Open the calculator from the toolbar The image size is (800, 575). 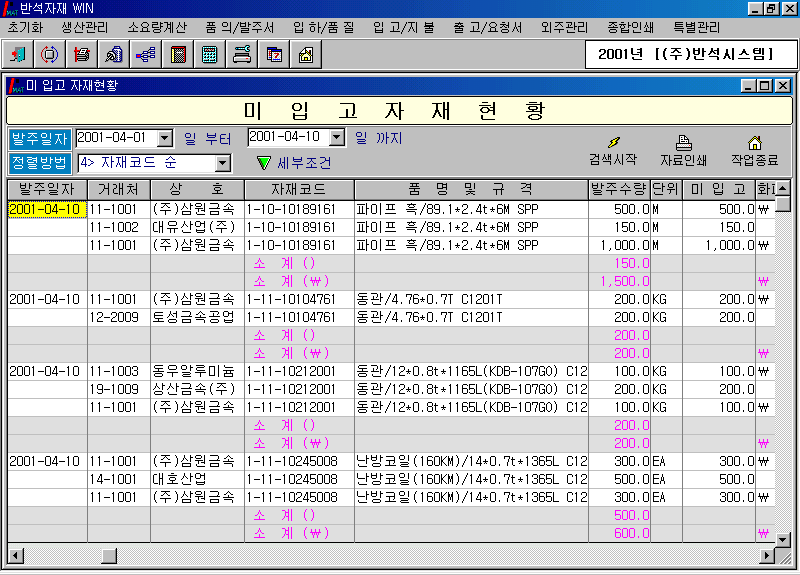209,54
